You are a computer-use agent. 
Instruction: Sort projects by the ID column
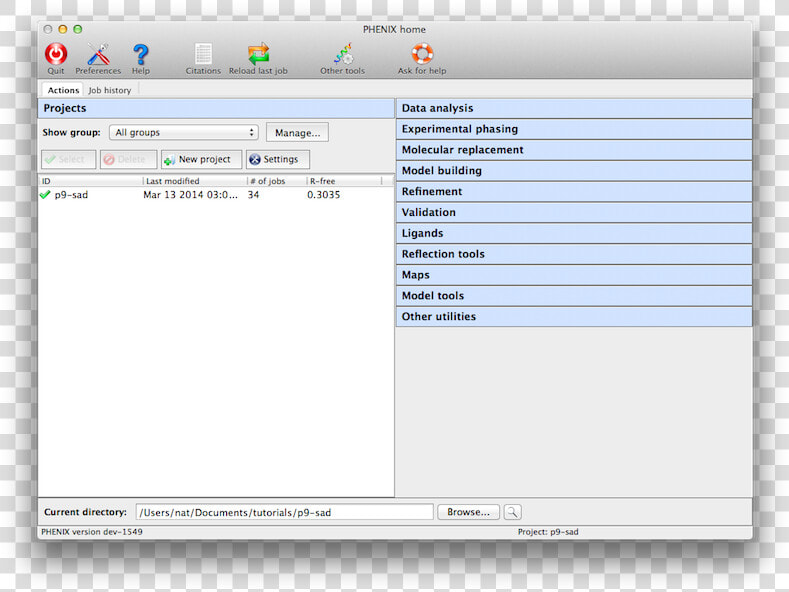pos(91,181)
